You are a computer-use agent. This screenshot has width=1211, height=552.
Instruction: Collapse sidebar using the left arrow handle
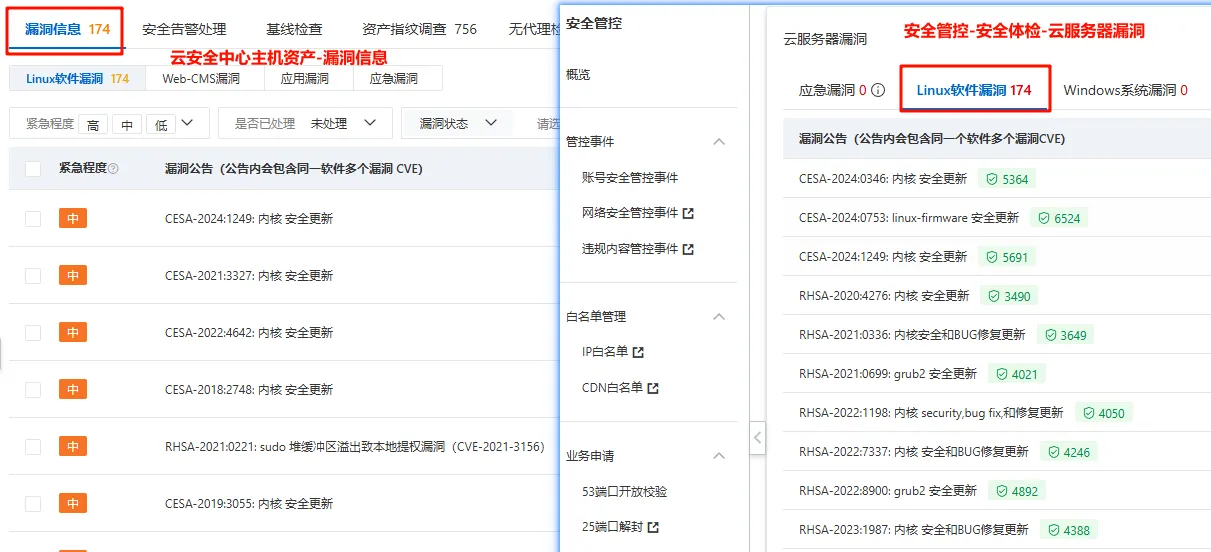click(x=757, y=437)
